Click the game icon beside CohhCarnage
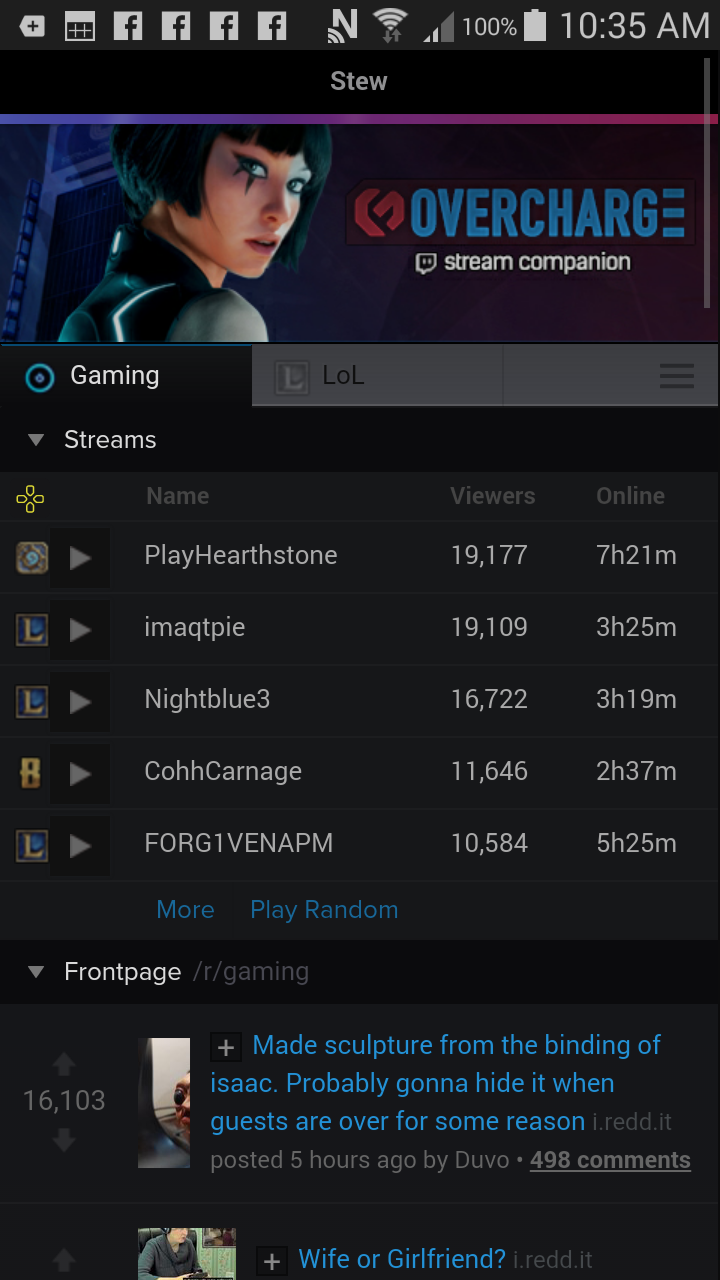This screenshot has width=720, height=1280. 31,773
